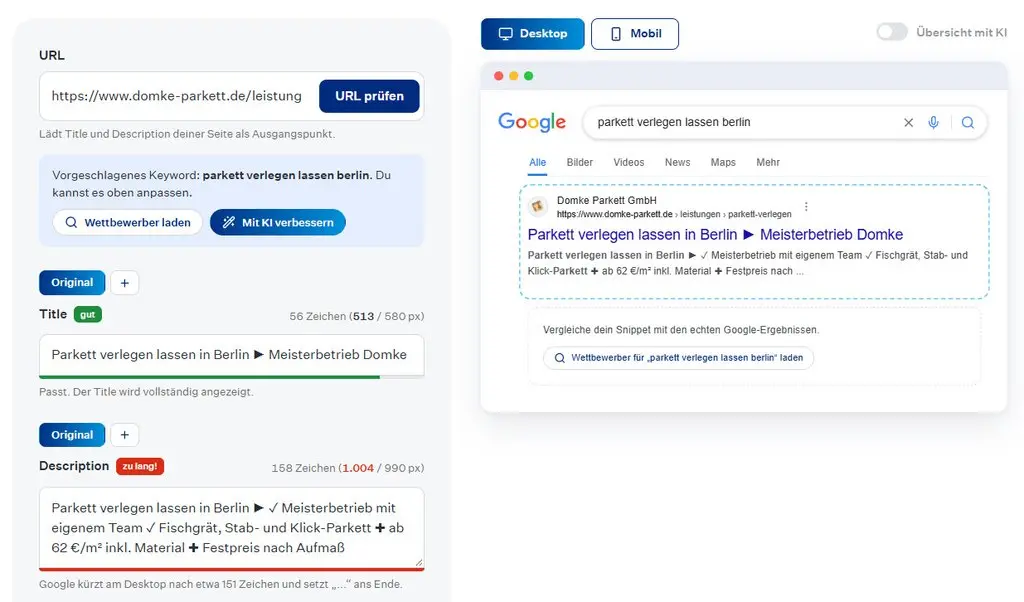This screenshot has height=602, width=1024.
Task: Click the green 'gut' title badge
Action: pyautogui.click(x=88, y=315)
